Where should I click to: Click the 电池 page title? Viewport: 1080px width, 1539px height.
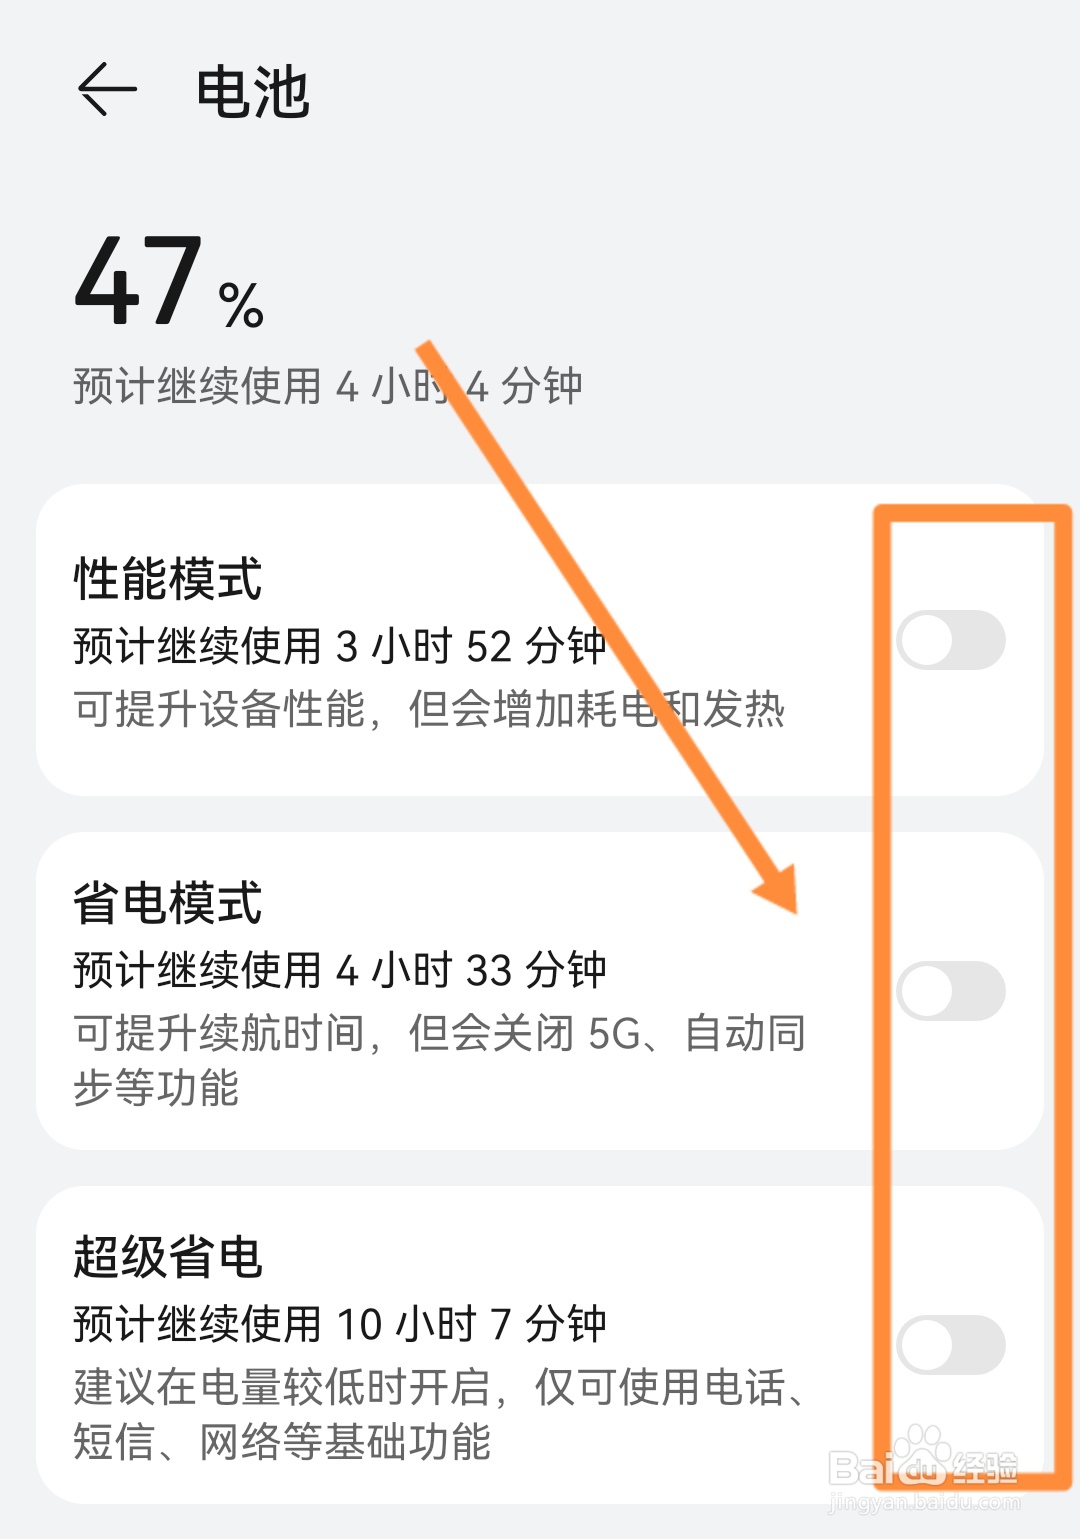click(252, 93)
